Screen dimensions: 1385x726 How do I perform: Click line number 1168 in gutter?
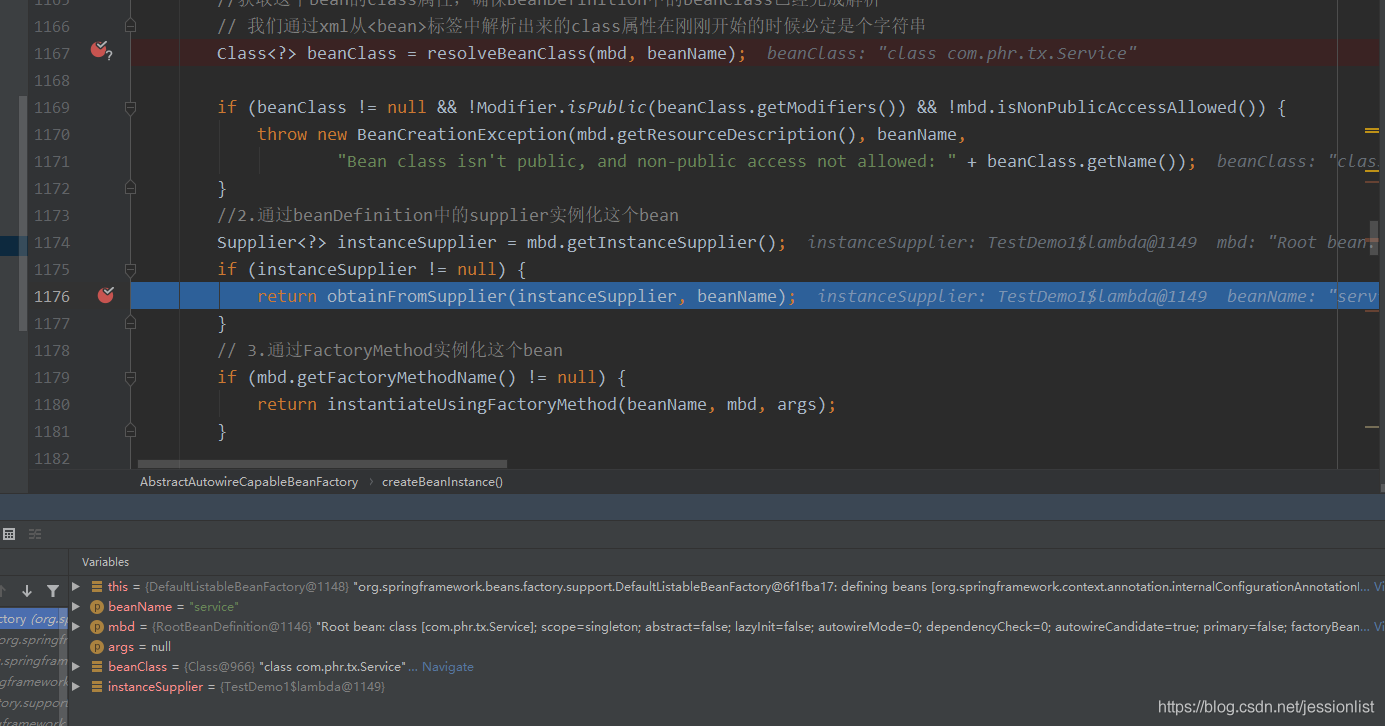pyautogui.click(x=52, y=80)
